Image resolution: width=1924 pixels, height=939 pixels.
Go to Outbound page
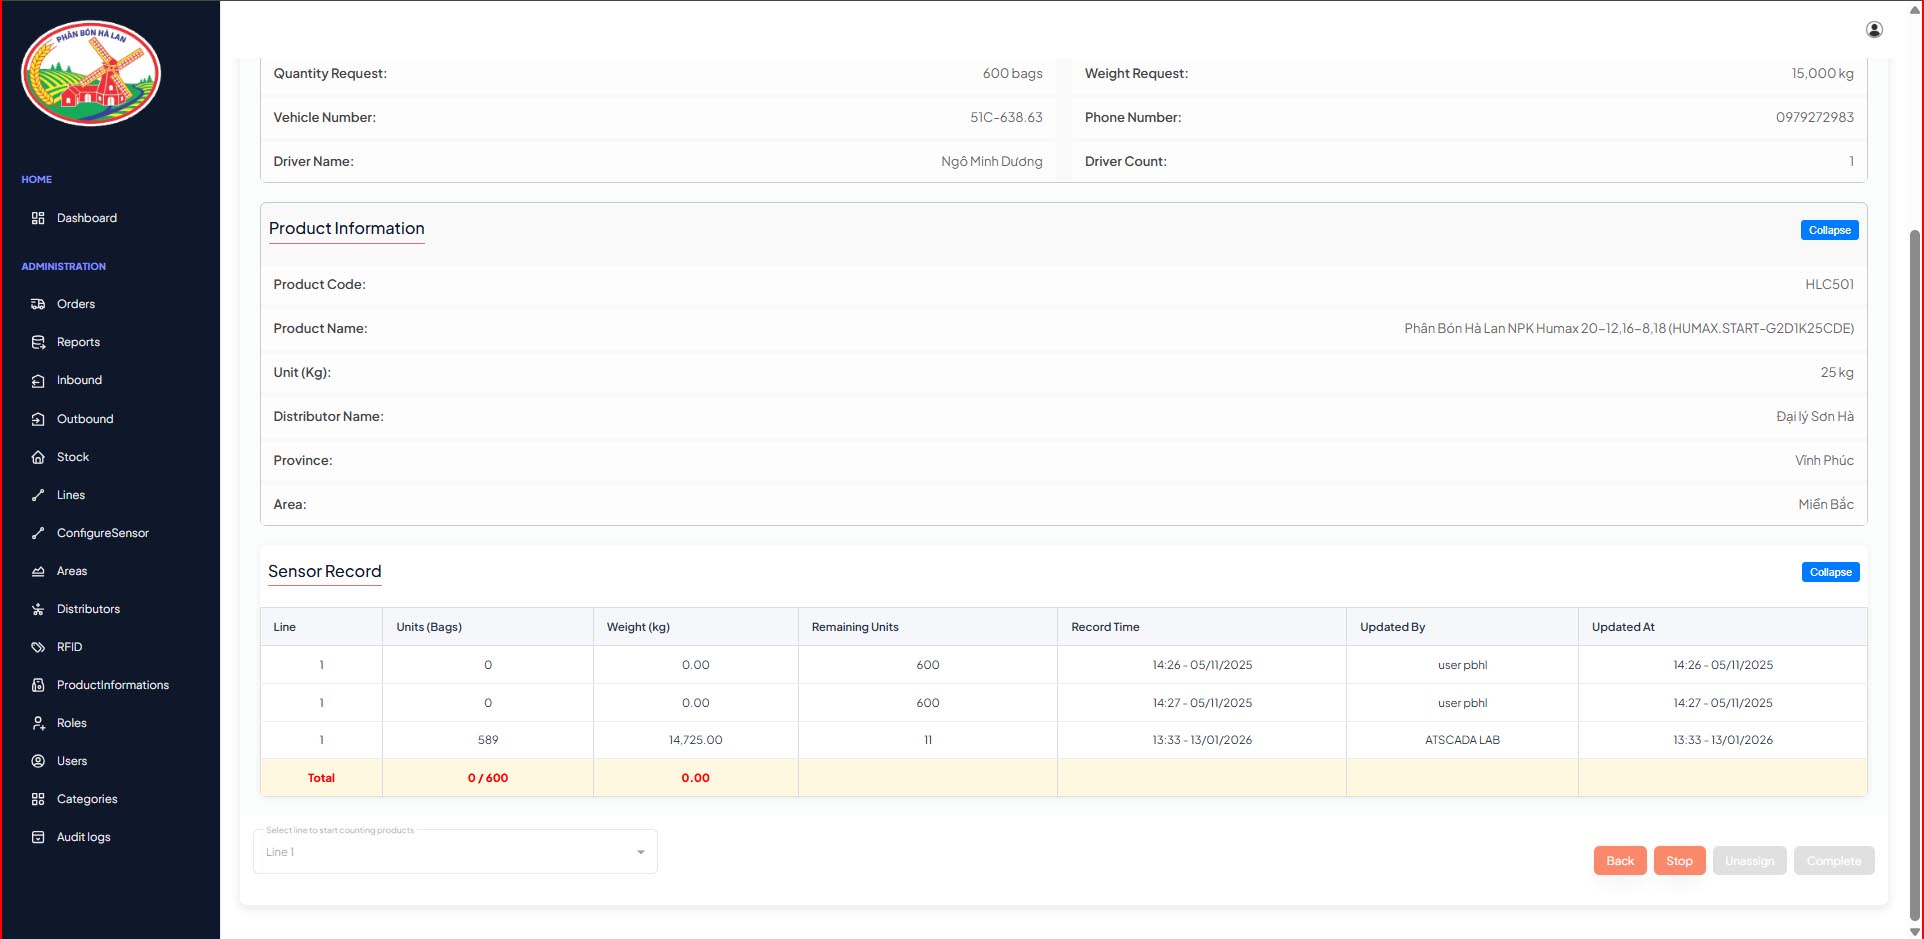(85, 419)
